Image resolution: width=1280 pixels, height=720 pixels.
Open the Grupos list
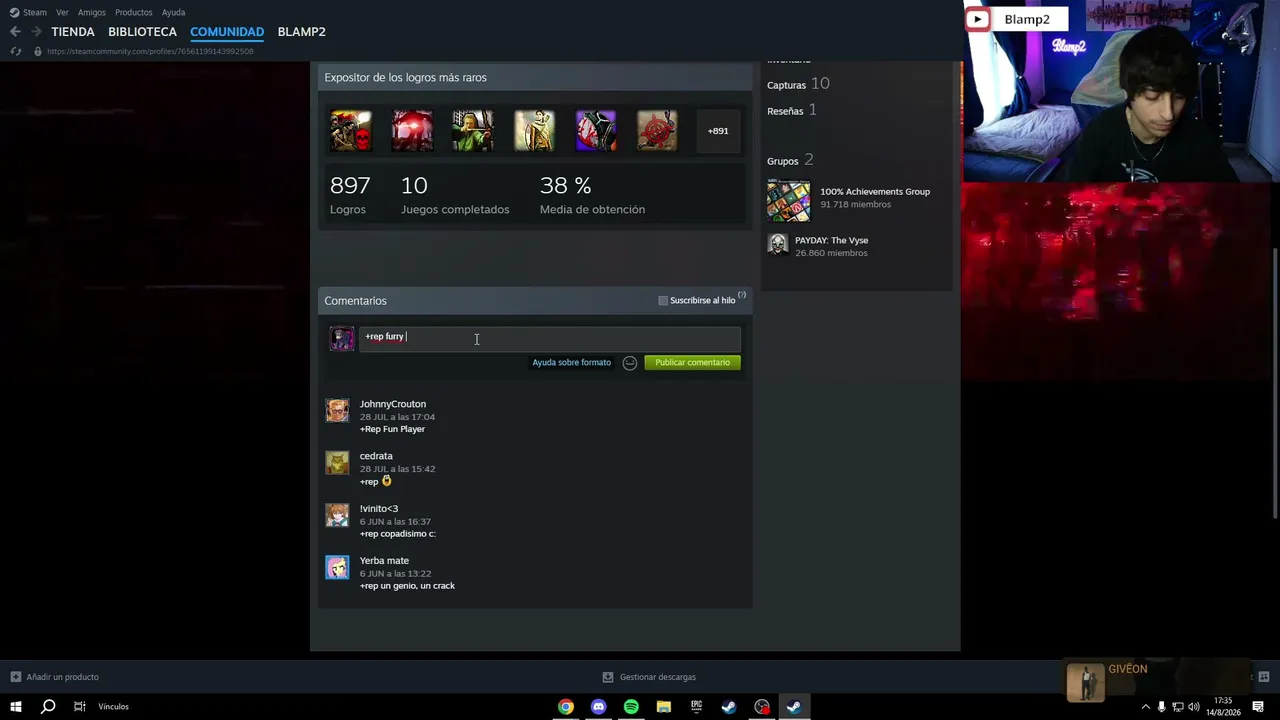click(x=782, y=161)
